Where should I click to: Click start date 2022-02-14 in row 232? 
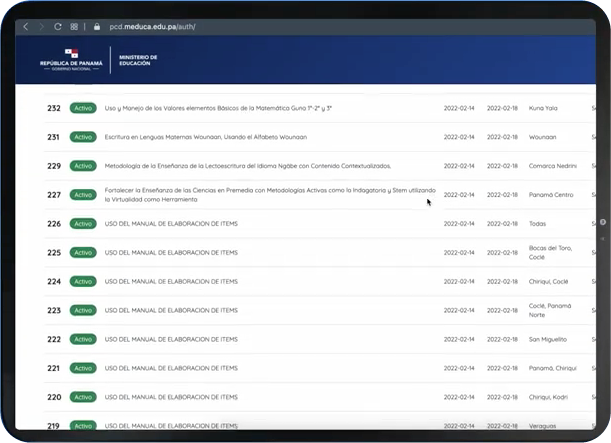459,108
